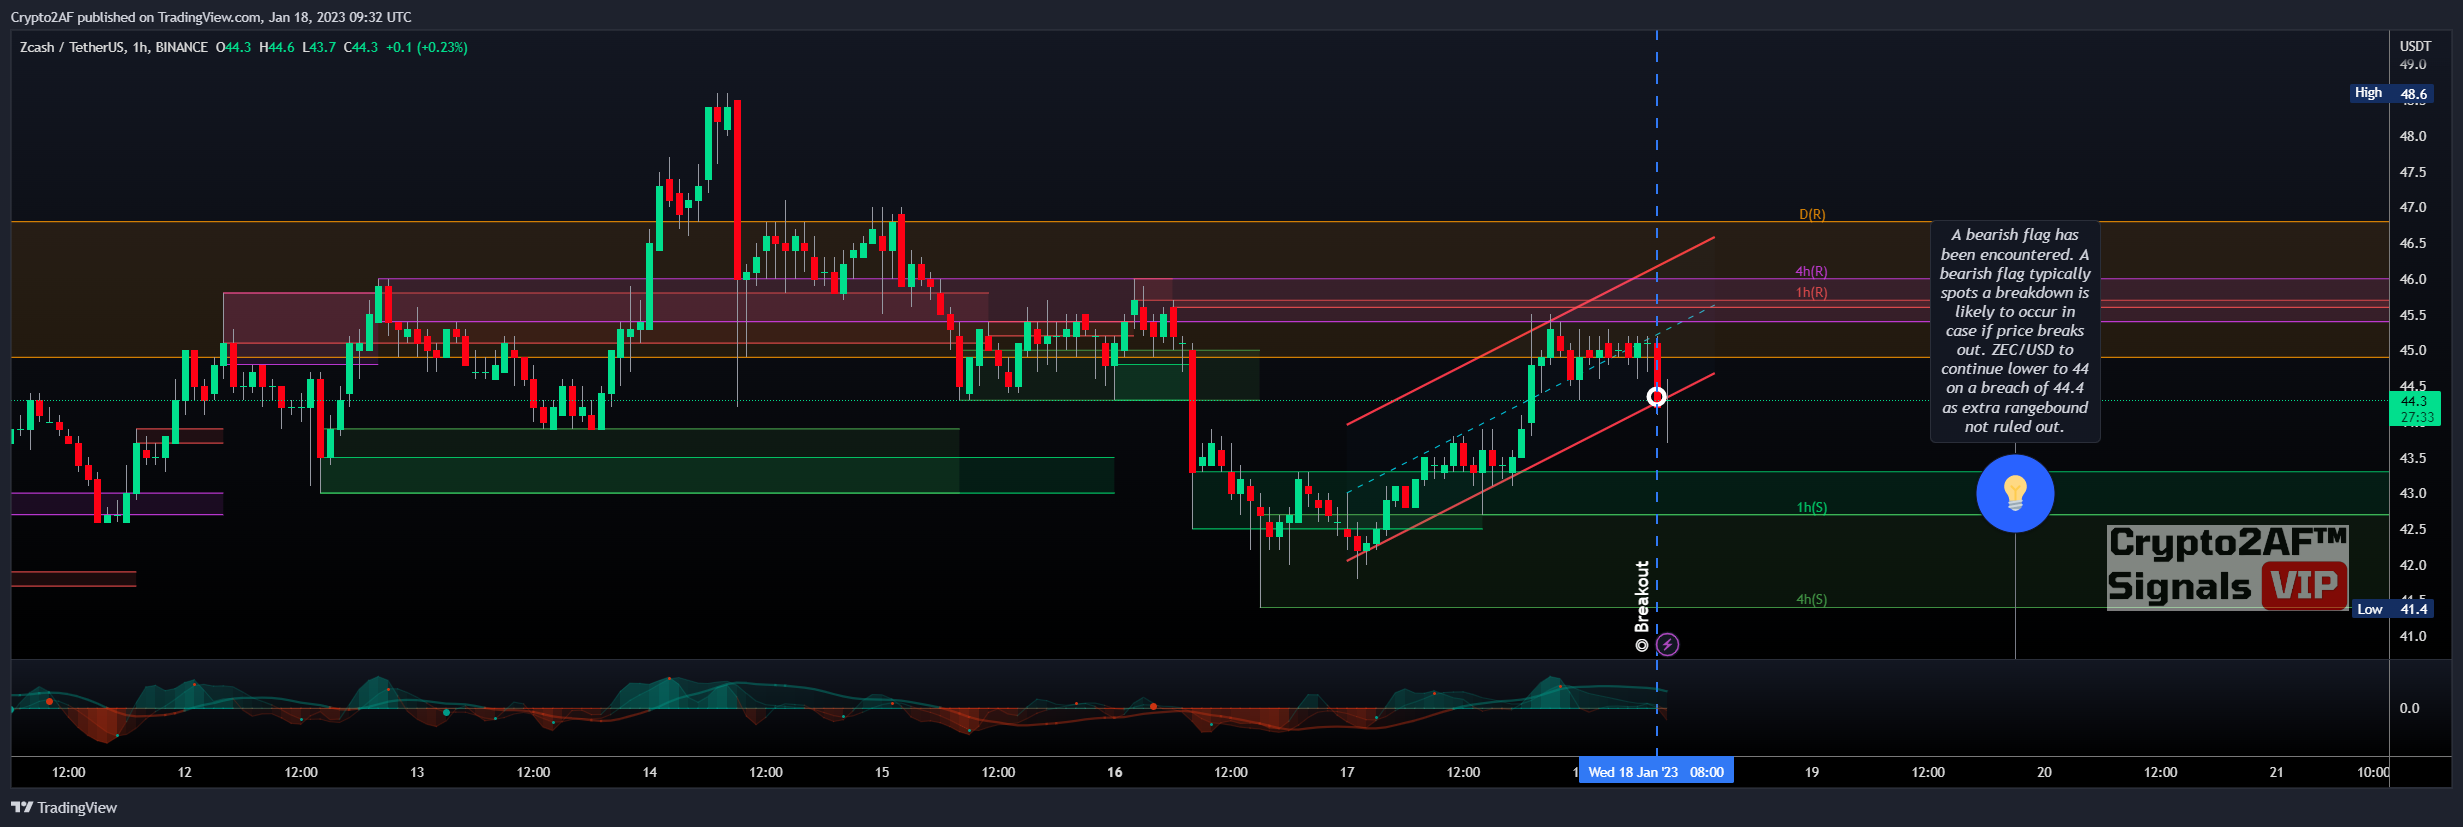Image resolution: width=2463 pixels, height=827 pixels.
Task: Click the Wed 18 Jan '23 08:00 date label
Action: point(1656,772)
